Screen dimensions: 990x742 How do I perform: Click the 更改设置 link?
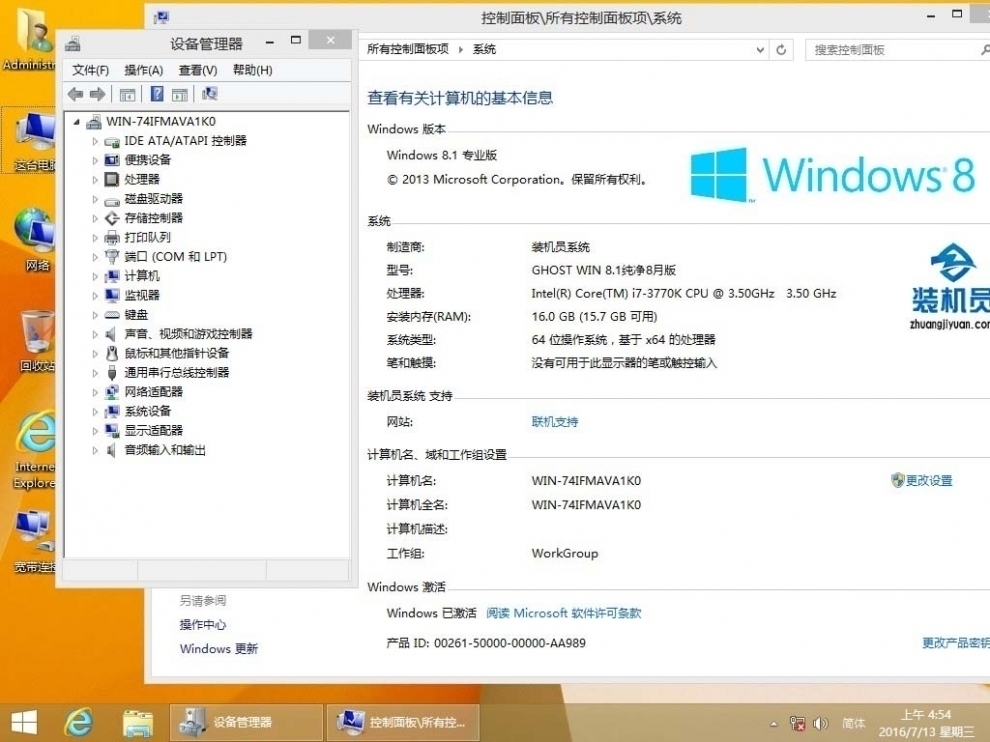click(x=928, y=481)
